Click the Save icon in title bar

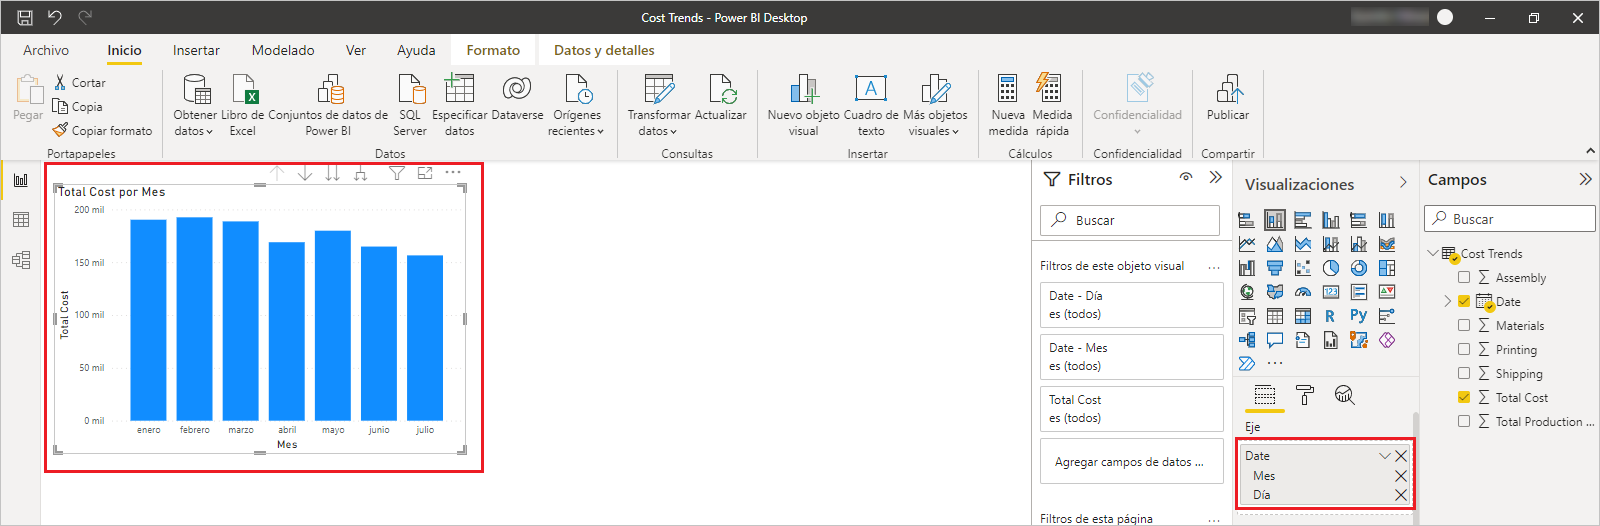pyautogui.click(x=25, y=17)
